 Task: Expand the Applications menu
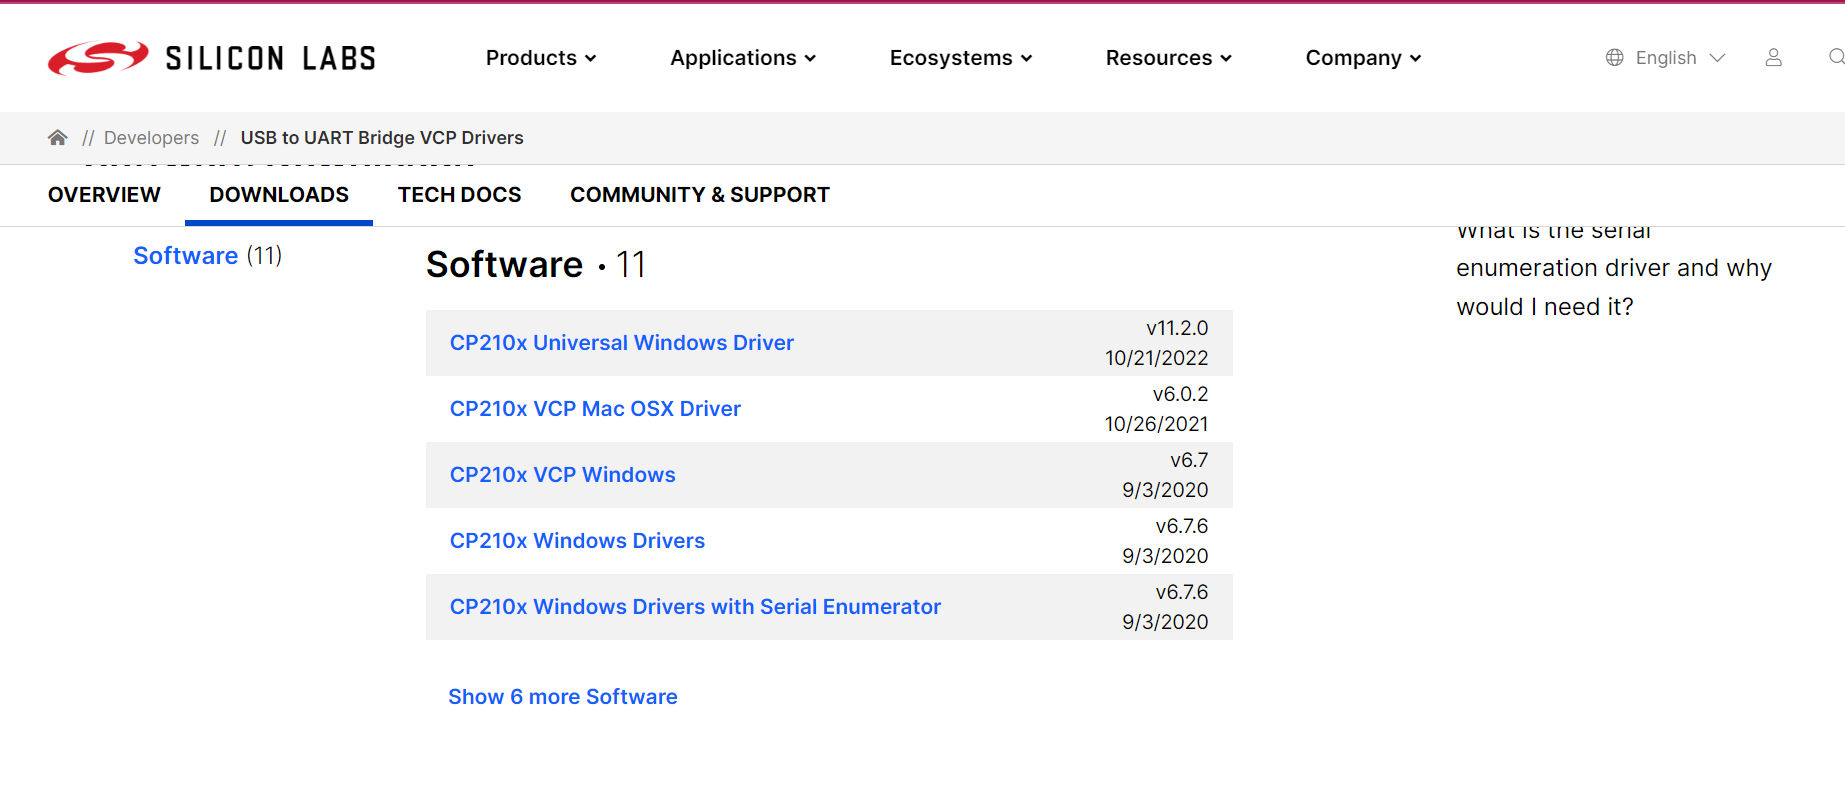[743, 58]
